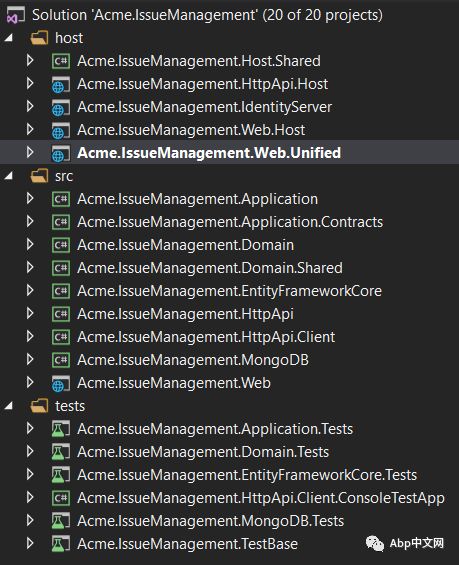Click the Visual Studio solution icon
This screenshot has width=459, height=565.
16,15
